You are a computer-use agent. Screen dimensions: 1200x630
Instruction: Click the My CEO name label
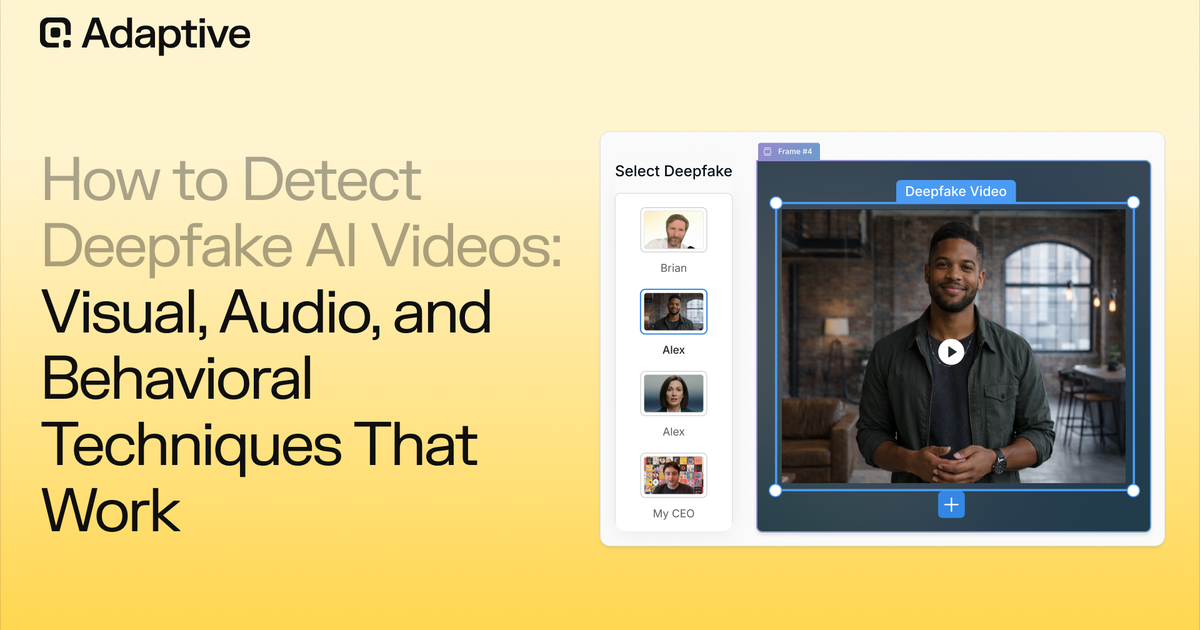(674, 513)
